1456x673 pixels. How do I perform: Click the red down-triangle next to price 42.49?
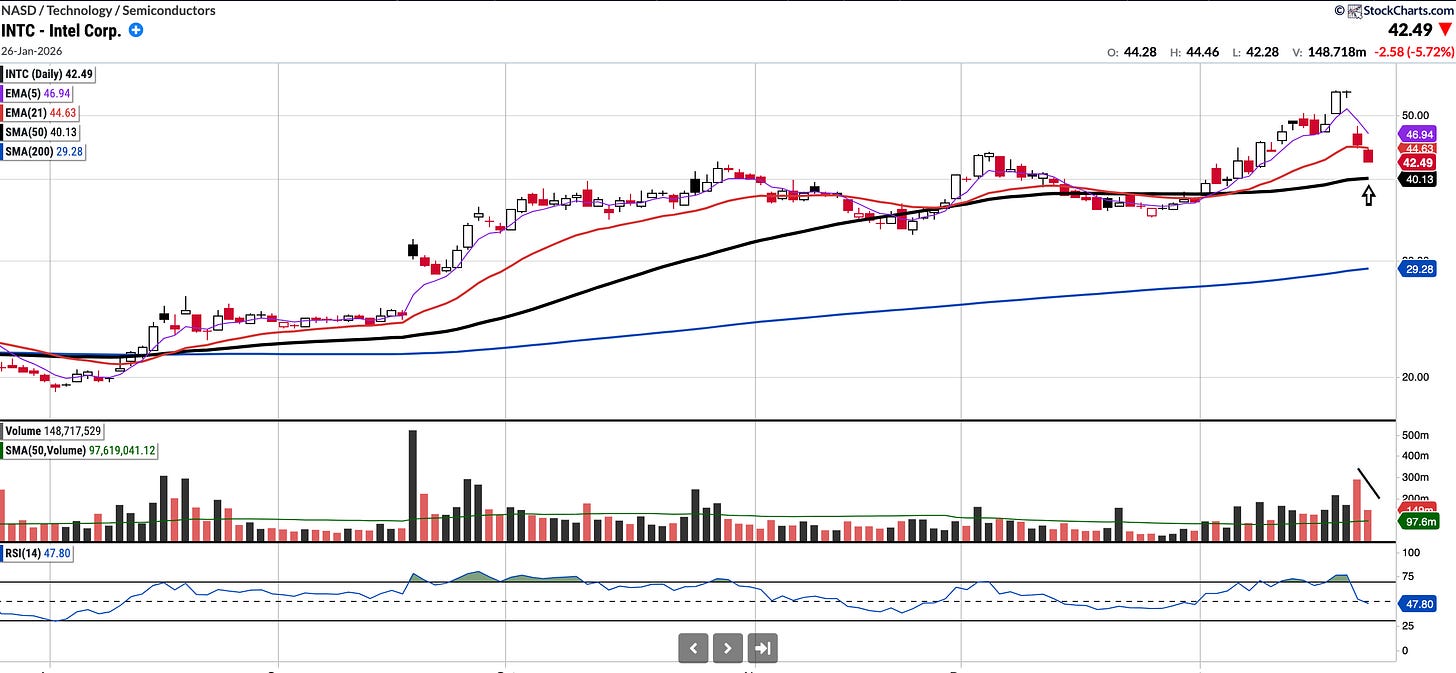tap(1445, 31)
